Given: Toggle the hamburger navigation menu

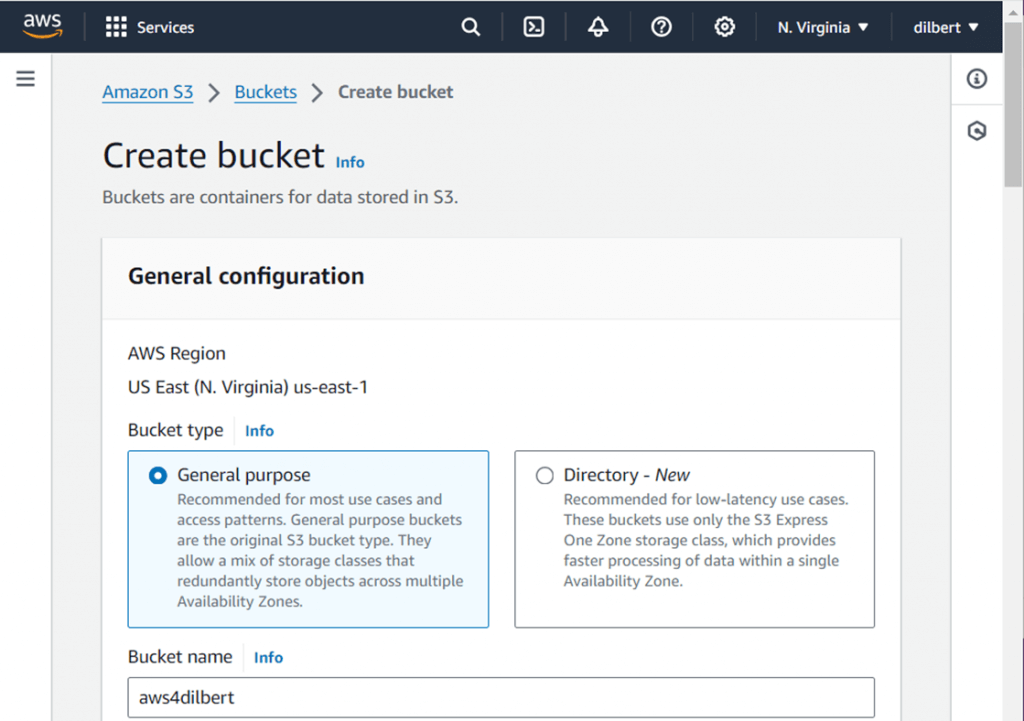Looking at the screenshot, I should (25, 79).
